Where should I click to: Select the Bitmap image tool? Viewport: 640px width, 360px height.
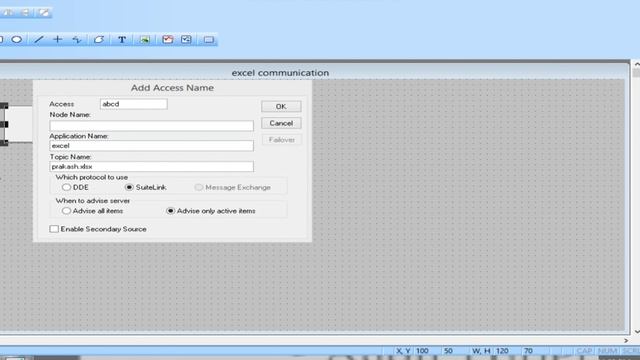pos(144,40)
